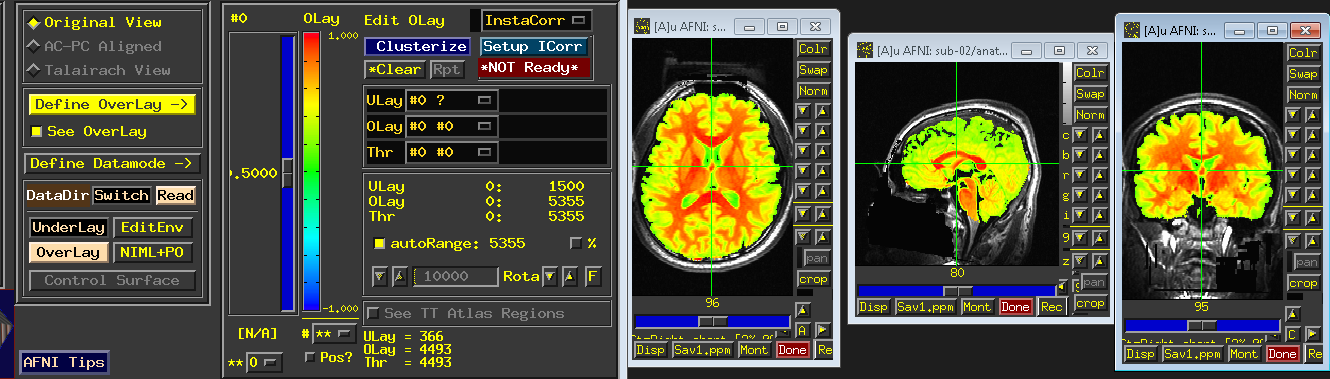Screen dimensions: 1330x379
Task: Select the OverLay chooser button
Action: tap(68, 253)
